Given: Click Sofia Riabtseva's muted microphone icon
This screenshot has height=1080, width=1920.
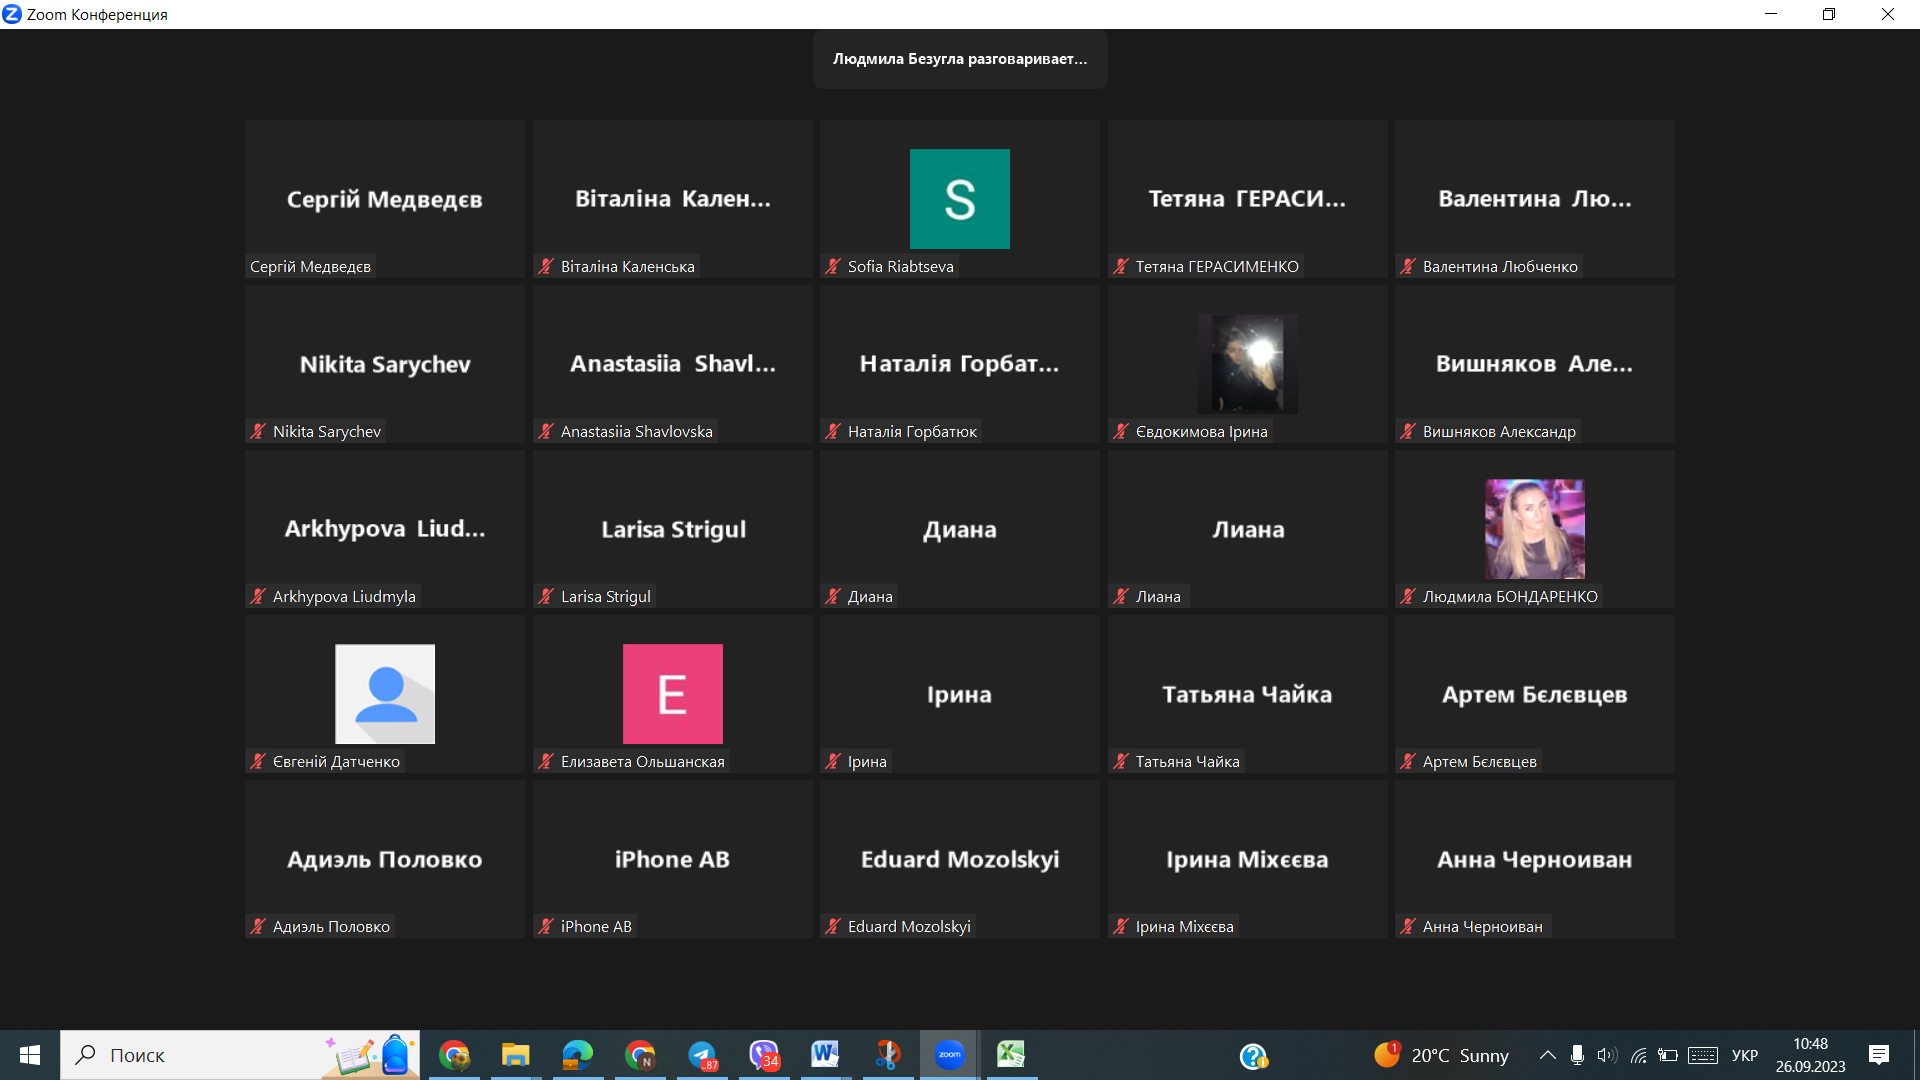Looking at the screenshot, I should tap(833, 266).
